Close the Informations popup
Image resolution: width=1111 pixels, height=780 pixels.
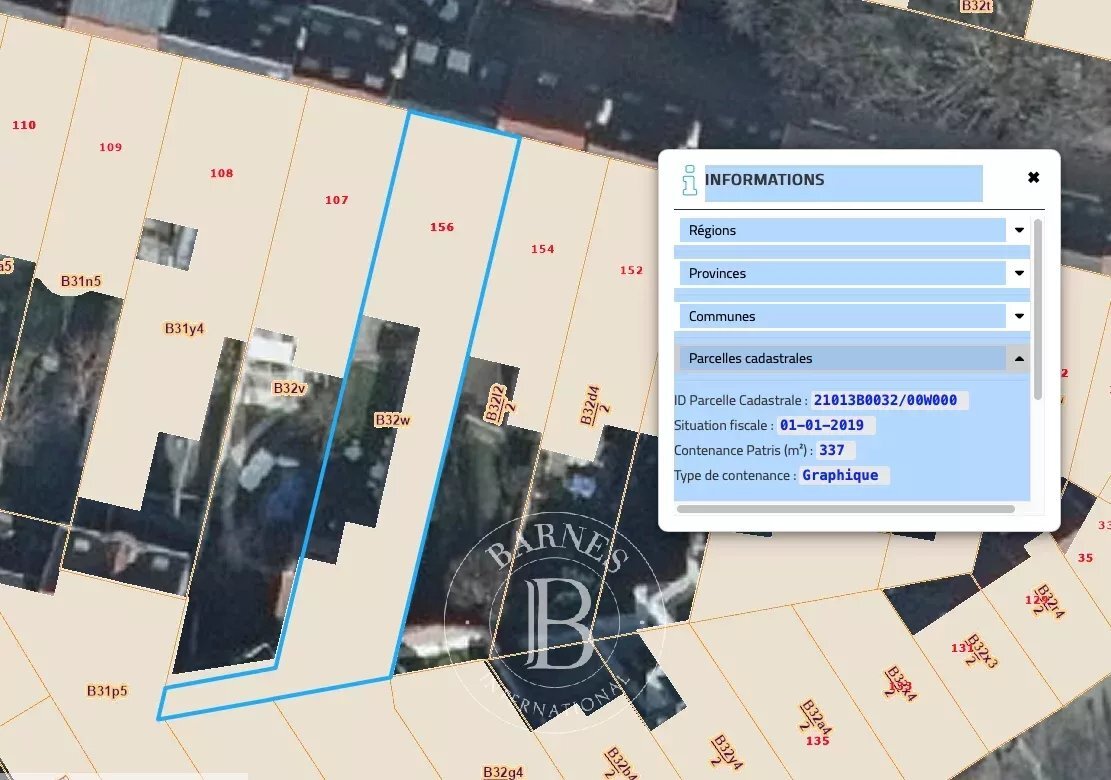(x=1033, y=178)
